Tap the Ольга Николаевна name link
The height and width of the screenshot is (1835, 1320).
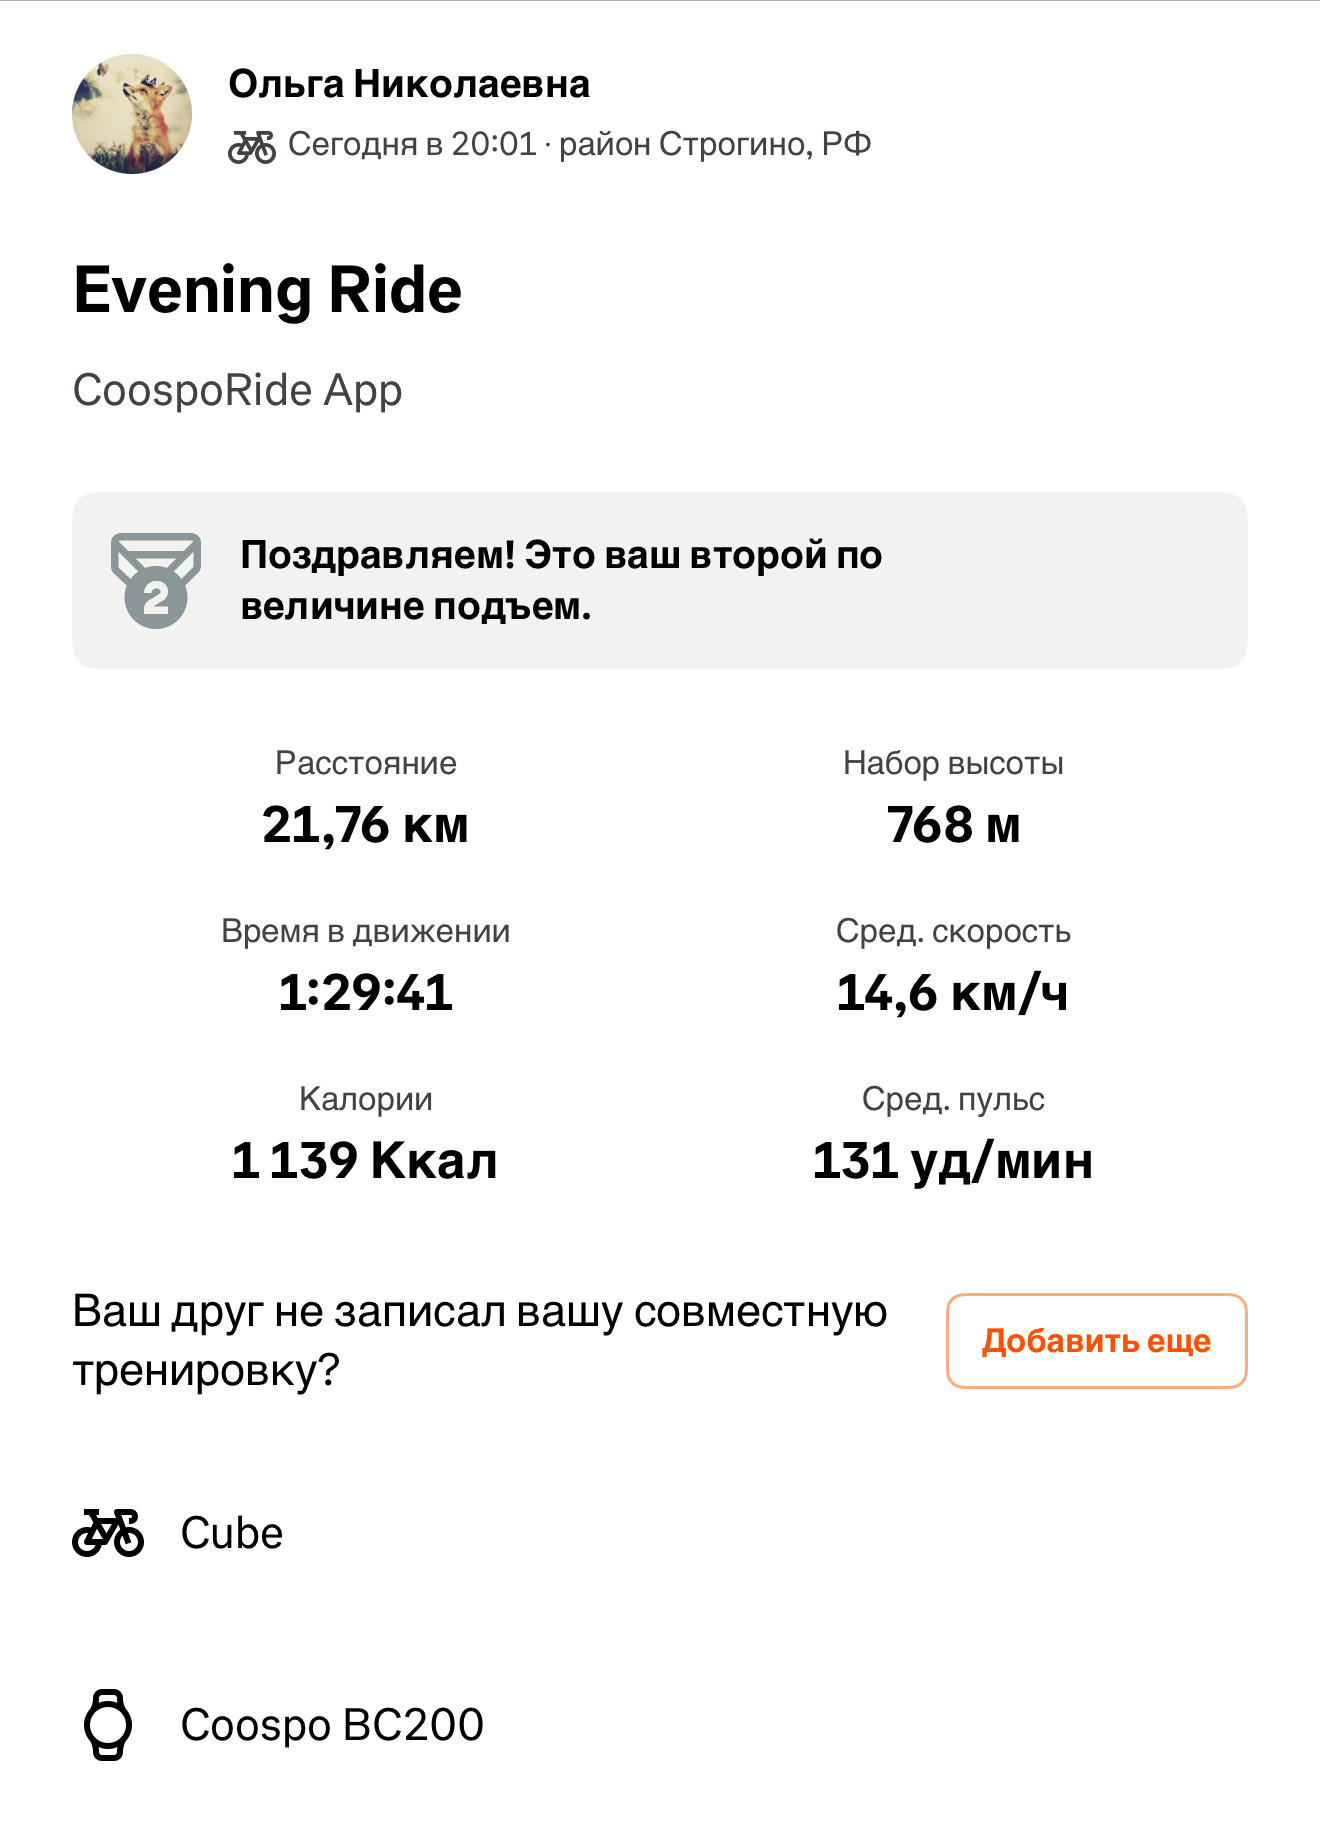coord(409,84)
